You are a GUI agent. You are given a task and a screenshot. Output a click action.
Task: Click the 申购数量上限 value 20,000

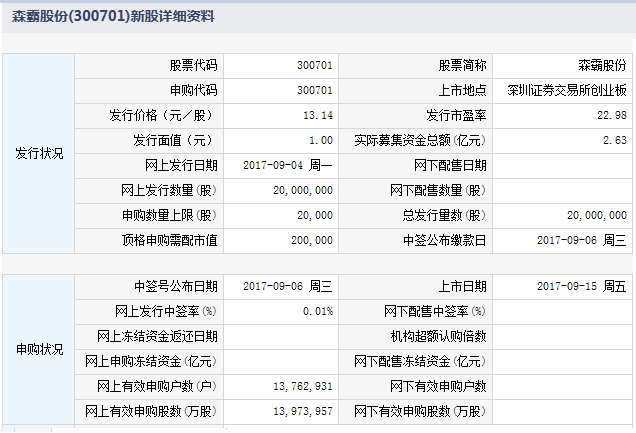[314, 215]
